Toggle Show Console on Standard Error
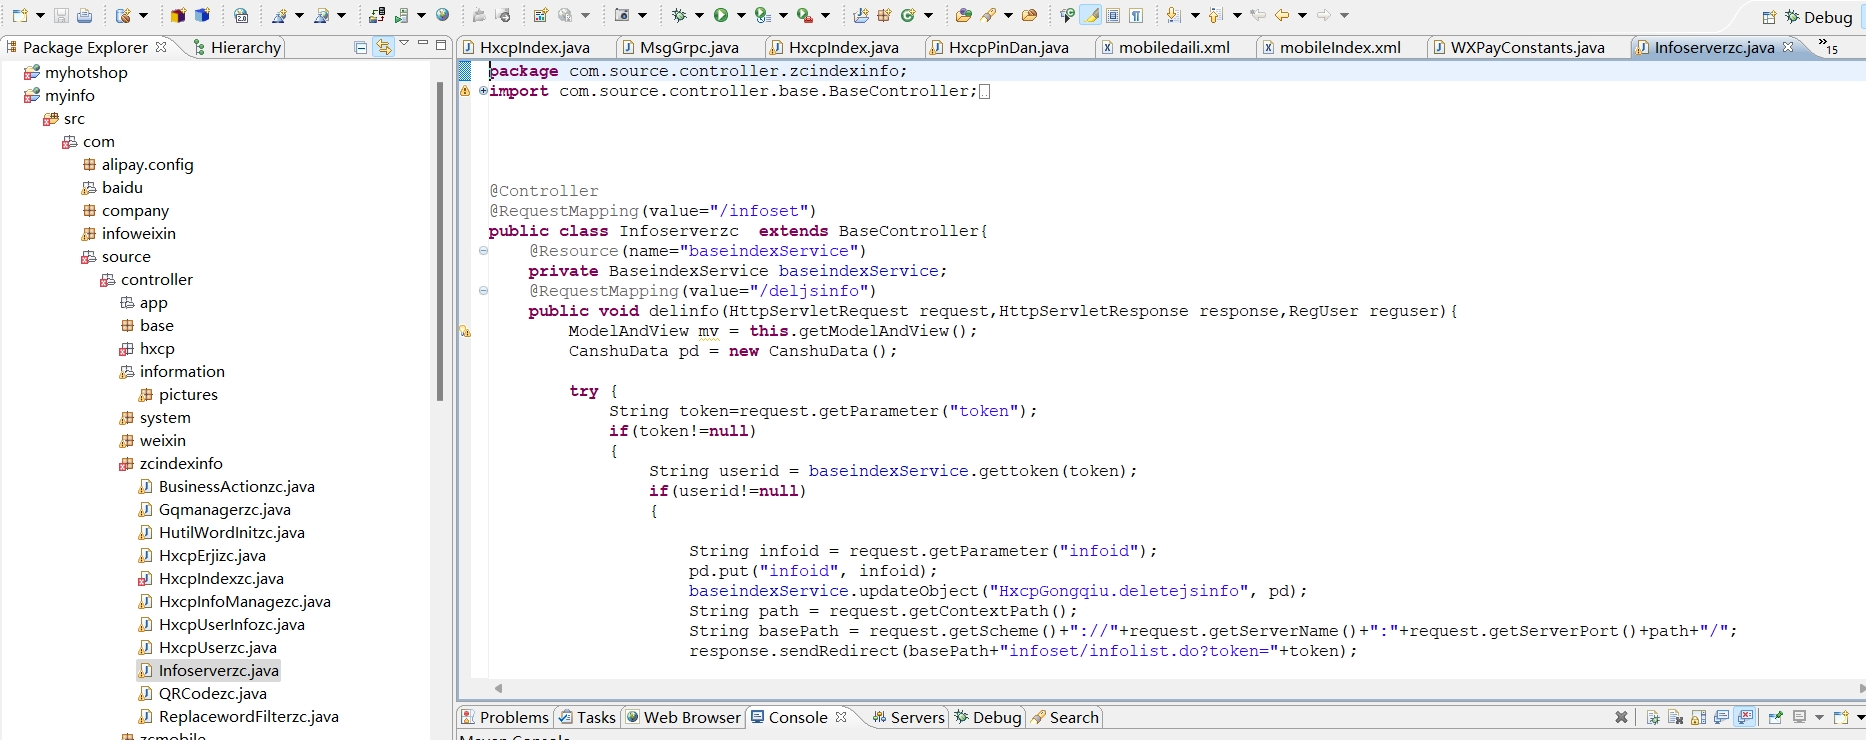Viewport: 1866px width, 740px height. tap(1745, 717)
